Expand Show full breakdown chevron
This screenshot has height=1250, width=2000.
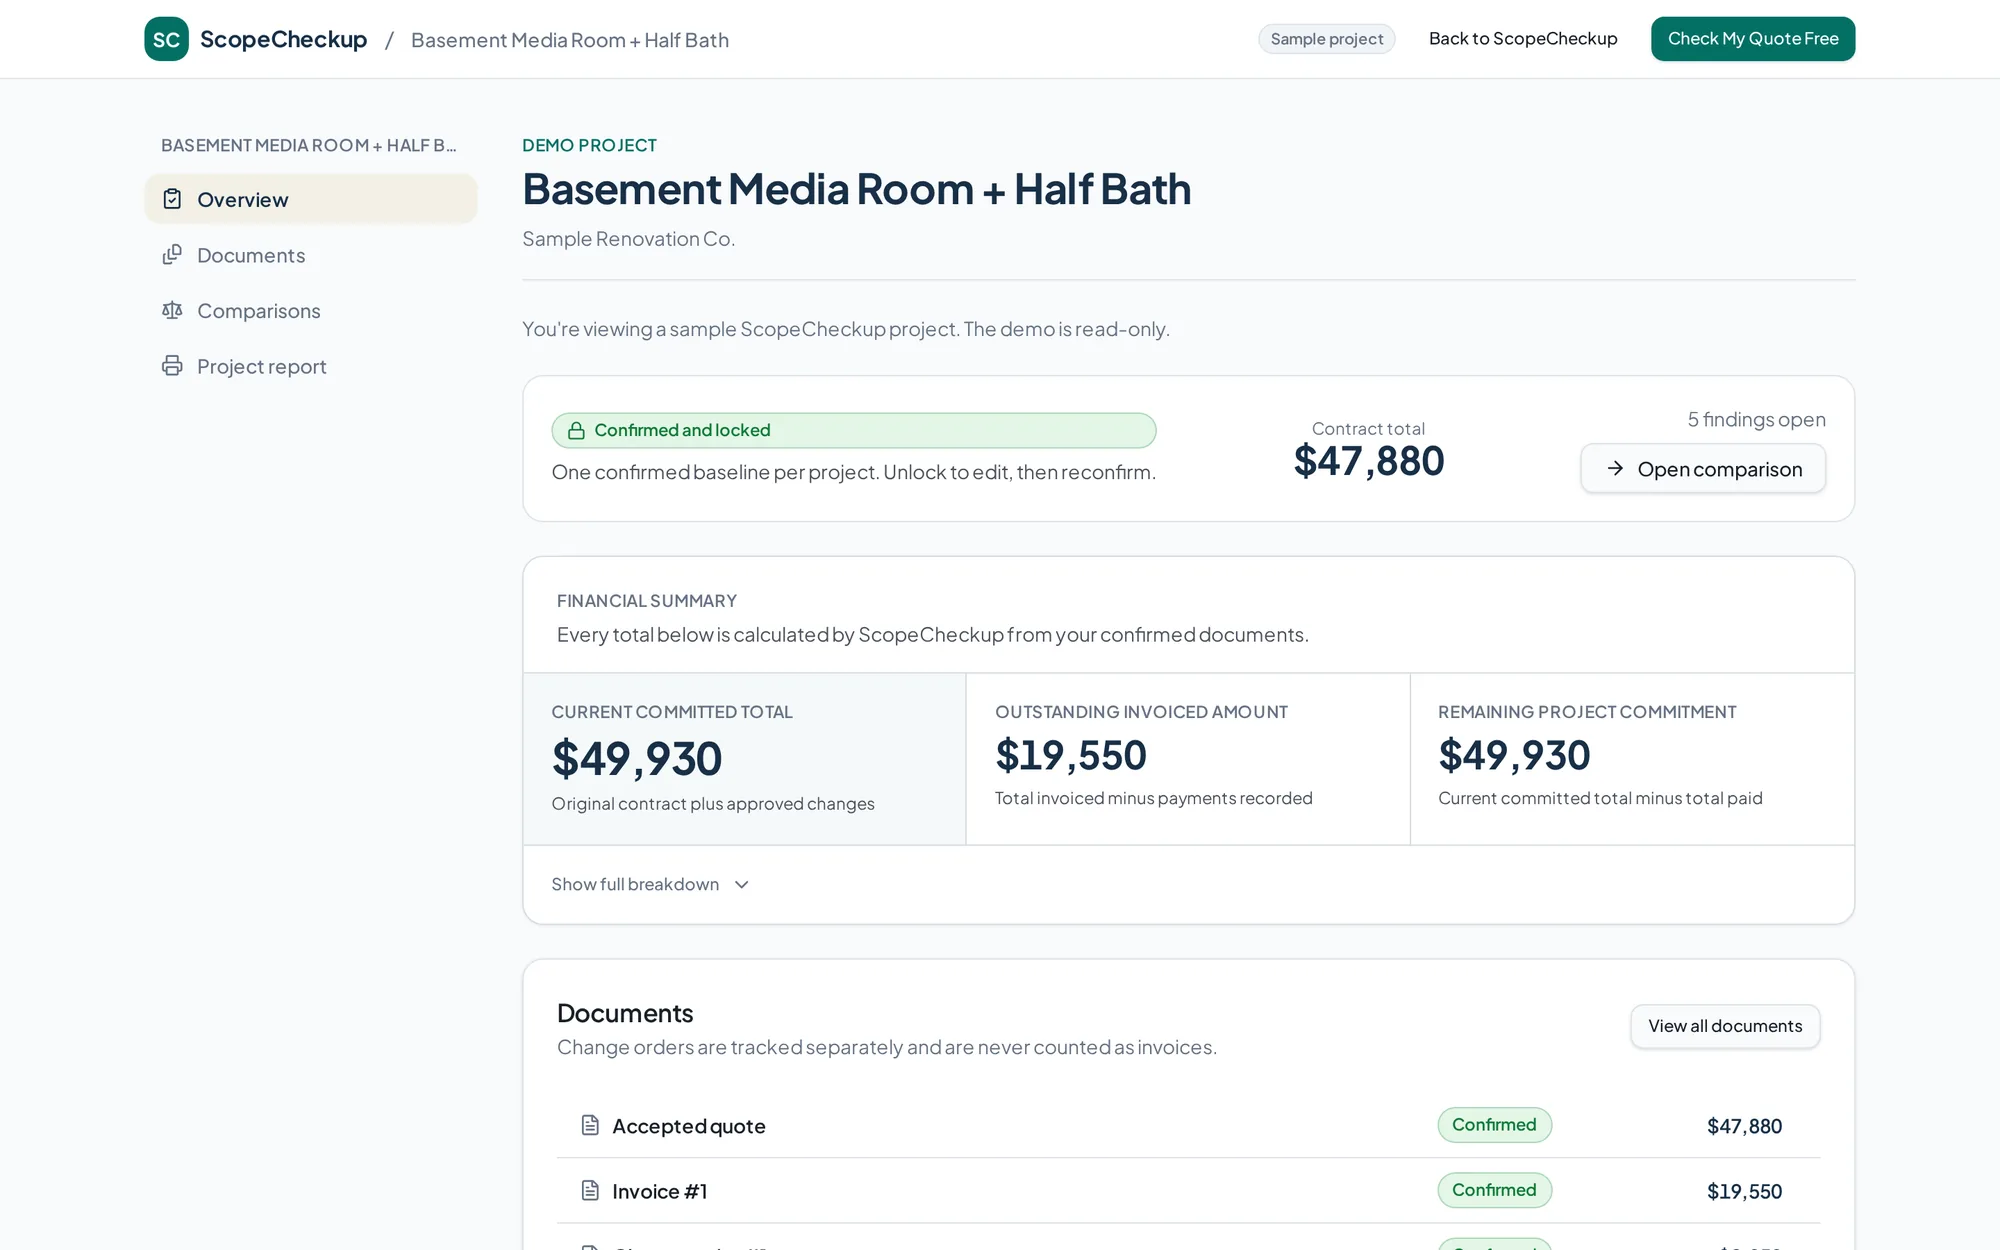(x=742, y=884)
